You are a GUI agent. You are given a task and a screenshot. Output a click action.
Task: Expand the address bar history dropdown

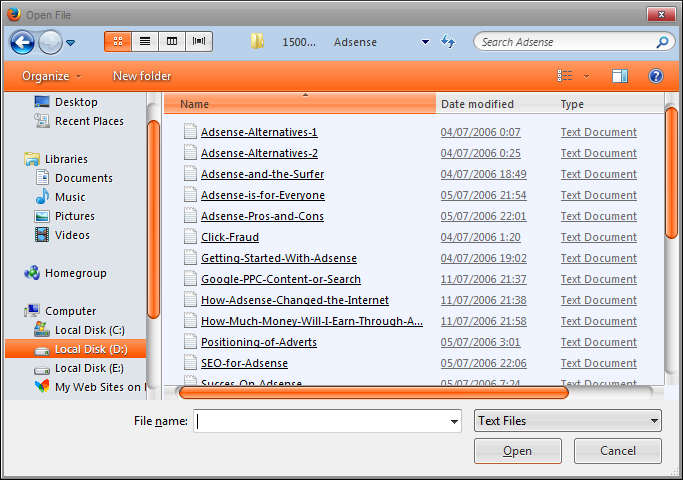coord(425,42)
